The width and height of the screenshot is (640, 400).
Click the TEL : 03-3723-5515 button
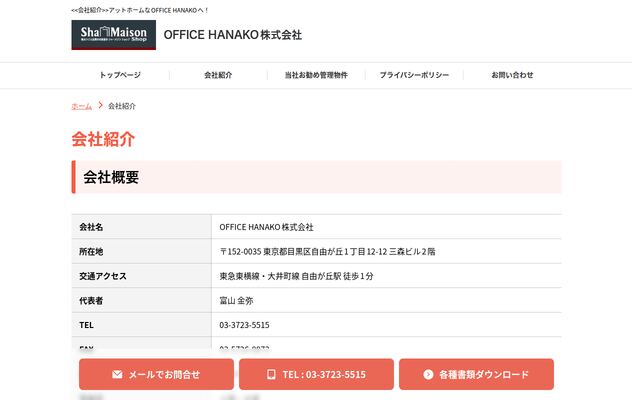click(x=316, y=374)
